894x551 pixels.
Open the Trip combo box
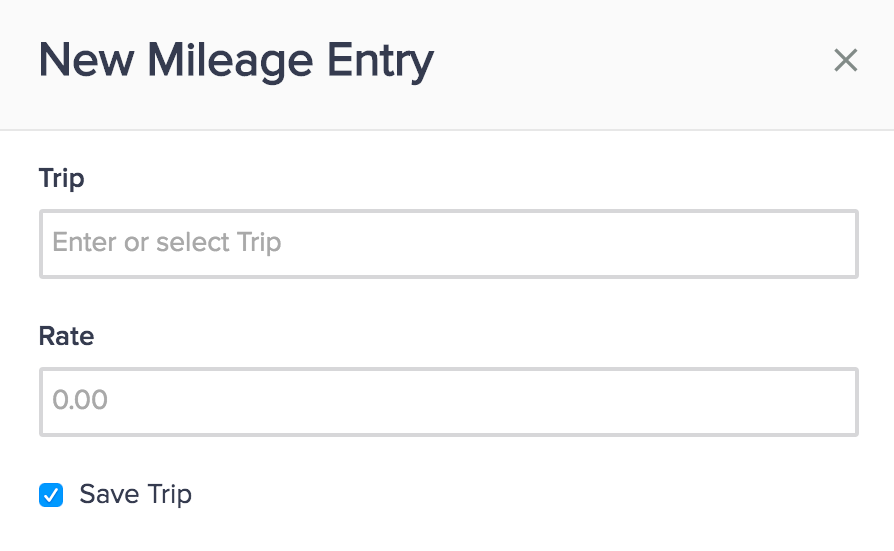coord(448,243)
